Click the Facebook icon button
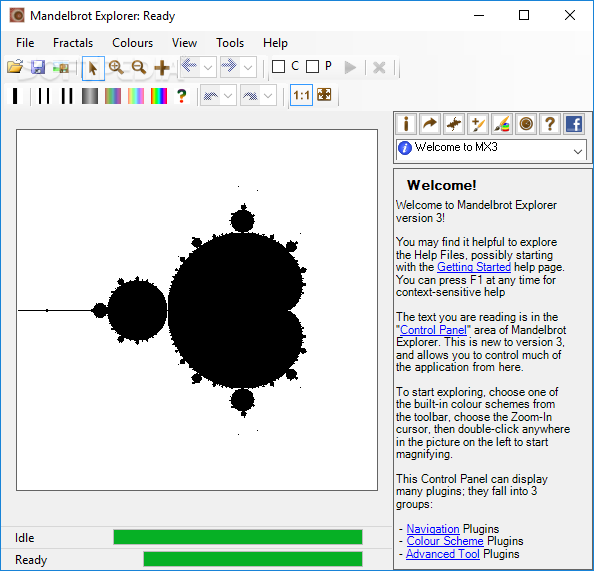The width and height of the screenshot is (594, 571). pyautogui.click(x=574, y=124)
